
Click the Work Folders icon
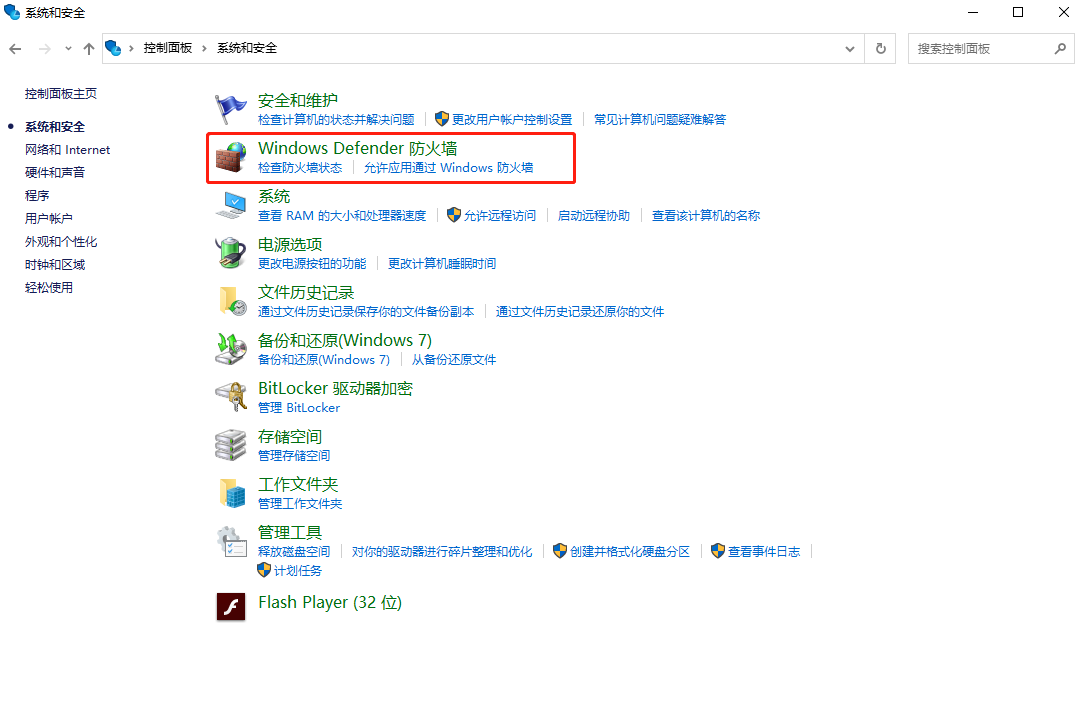(232, 493)
